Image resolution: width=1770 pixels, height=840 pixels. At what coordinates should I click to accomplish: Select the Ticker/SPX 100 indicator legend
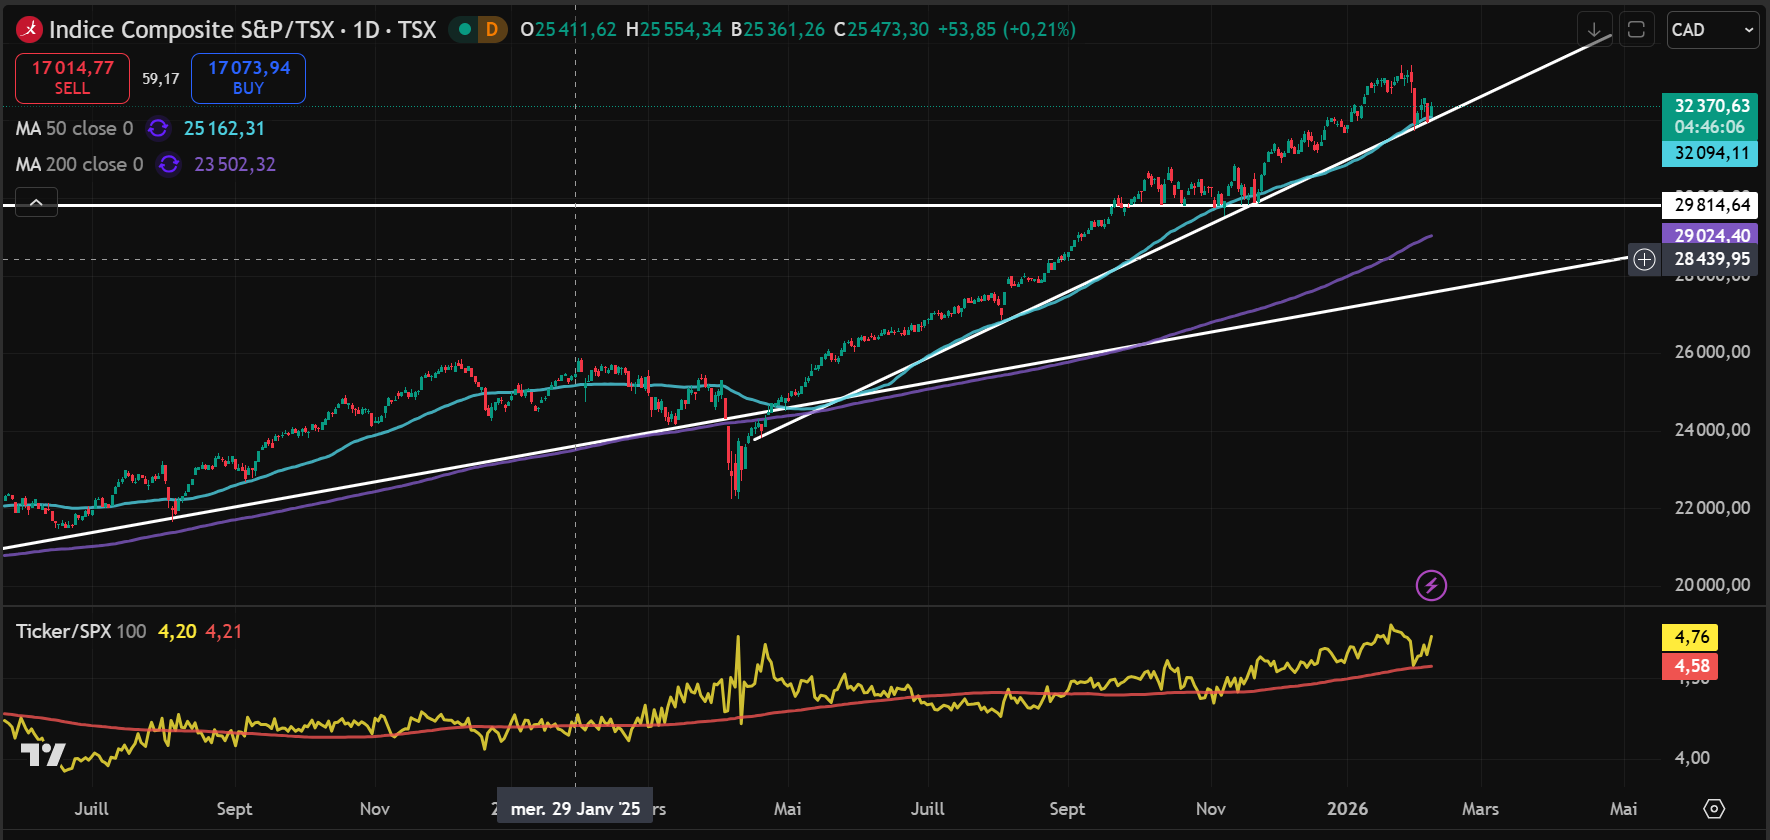click(80, 631)
